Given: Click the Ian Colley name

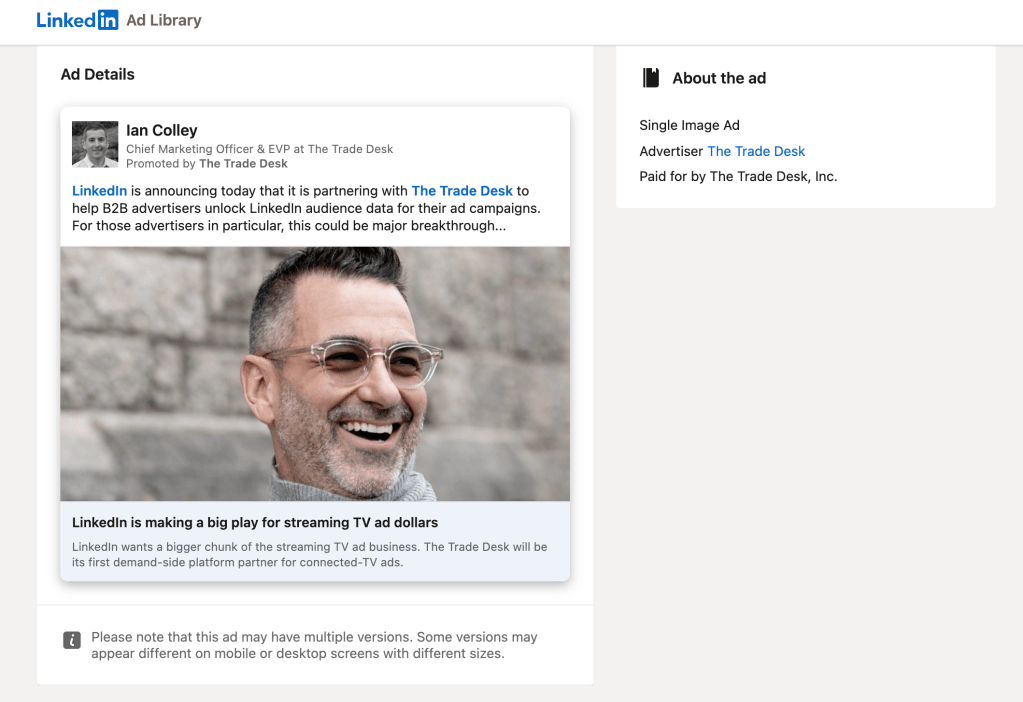Looking at the screenshot, I should click(x=162, y=130).
